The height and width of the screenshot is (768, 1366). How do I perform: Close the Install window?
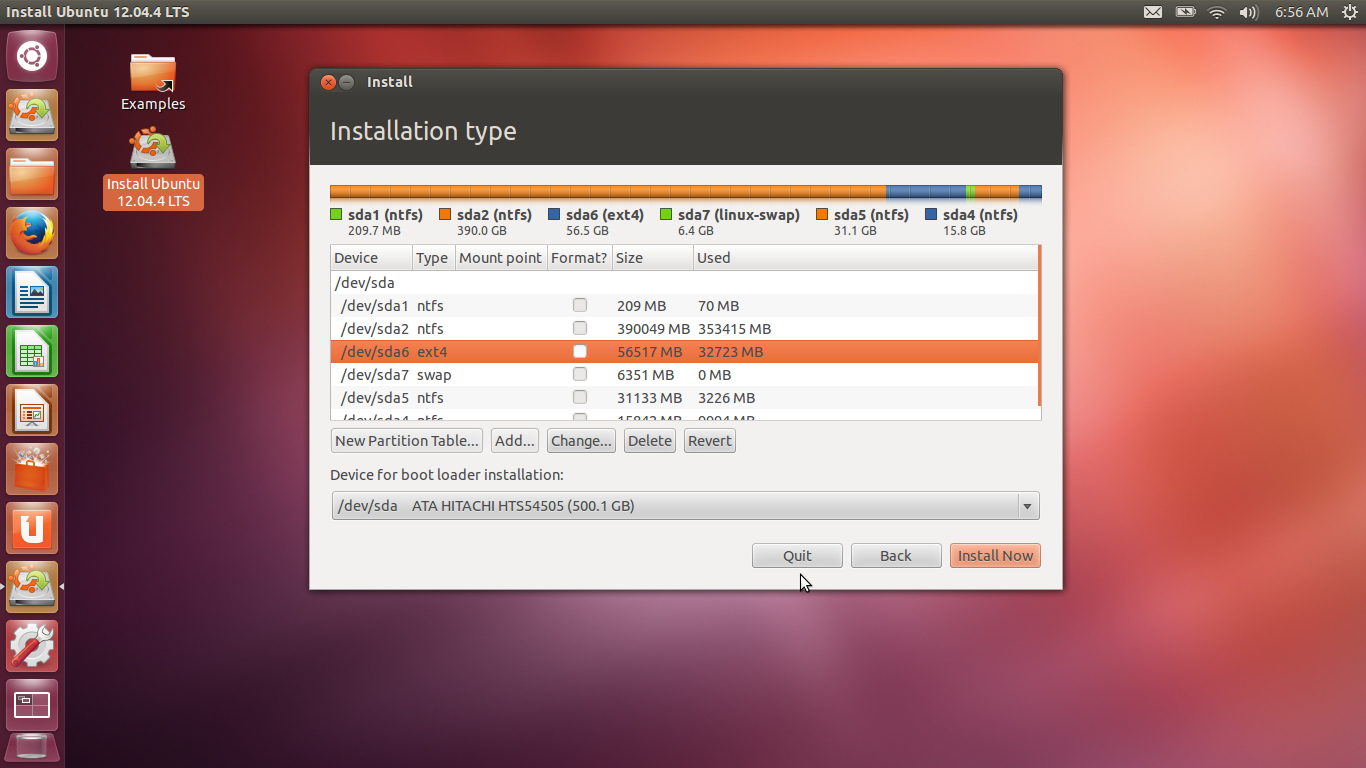[x=328, y=82]
